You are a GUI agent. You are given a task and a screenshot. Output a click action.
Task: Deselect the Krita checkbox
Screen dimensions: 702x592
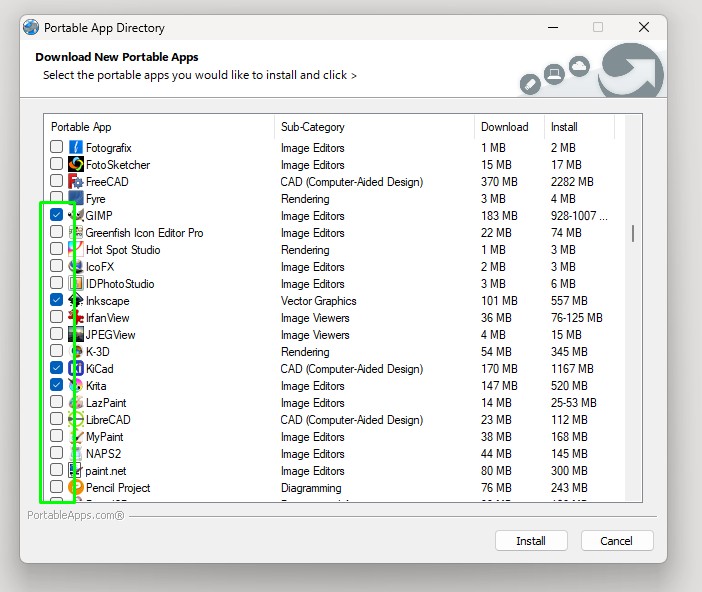[x=56, y=386]
